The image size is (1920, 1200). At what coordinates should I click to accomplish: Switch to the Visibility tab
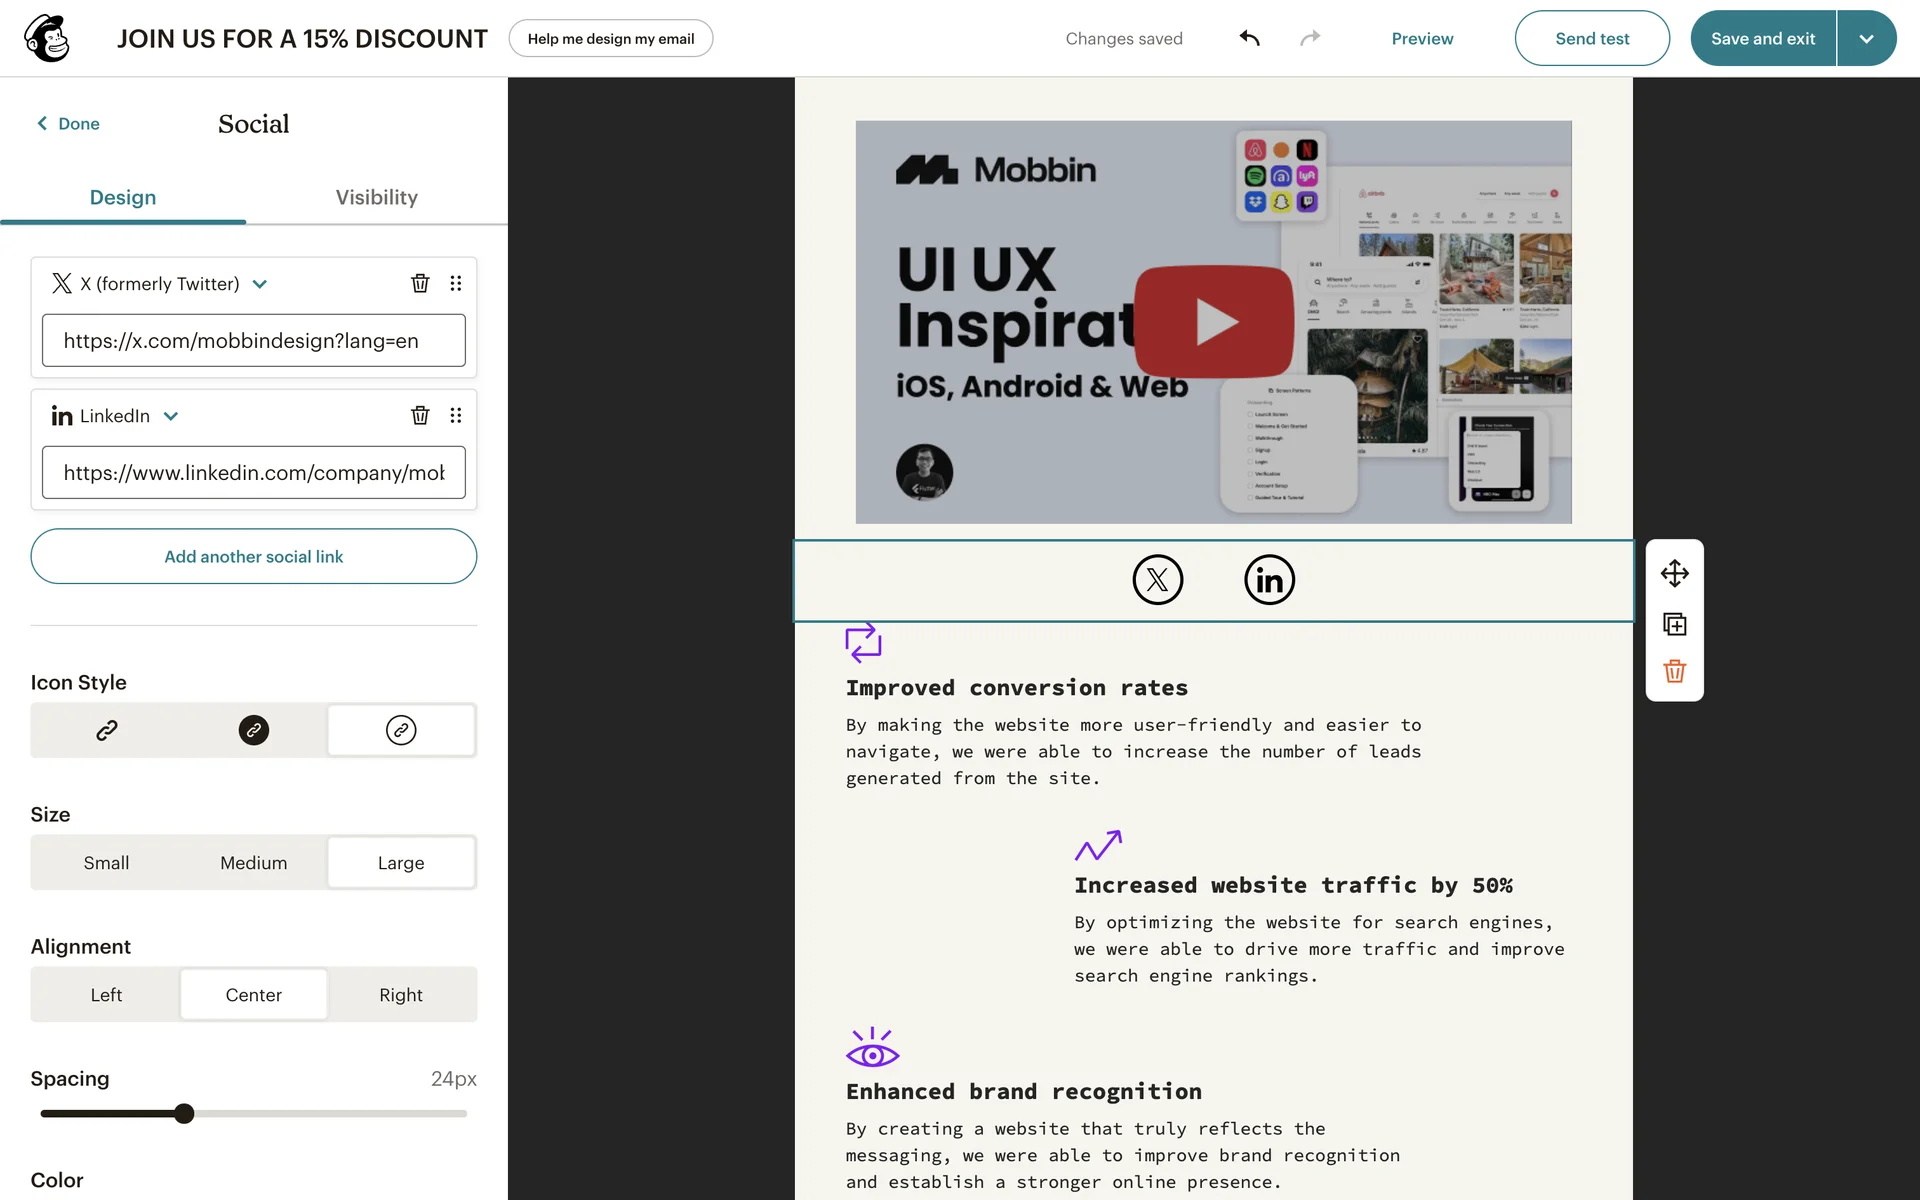[376, 198]
